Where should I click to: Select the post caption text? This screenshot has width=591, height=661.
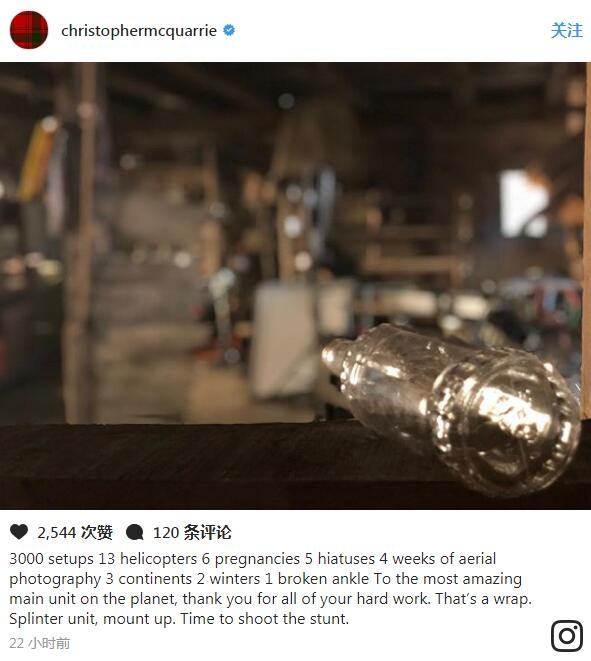(271, 589)
